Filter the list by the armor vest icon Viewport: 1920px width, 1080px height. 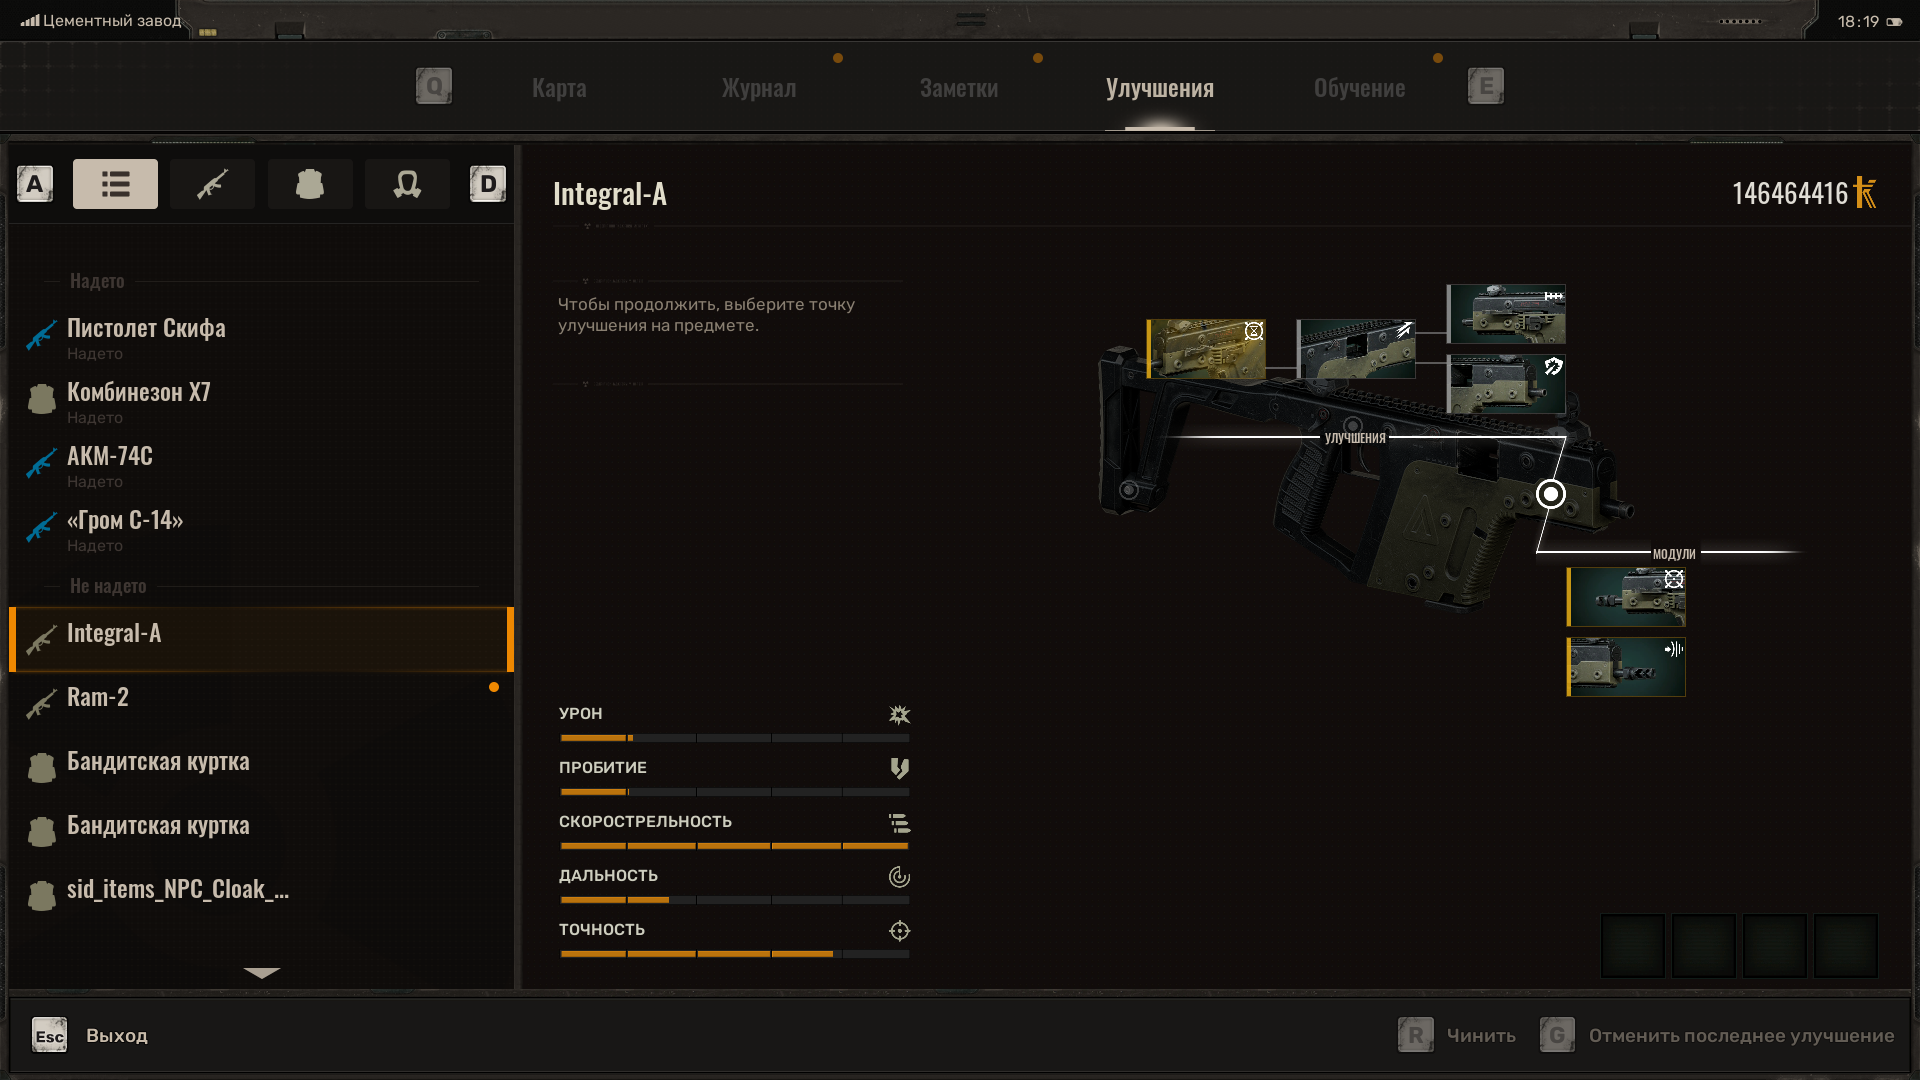[x=309, y=184]
